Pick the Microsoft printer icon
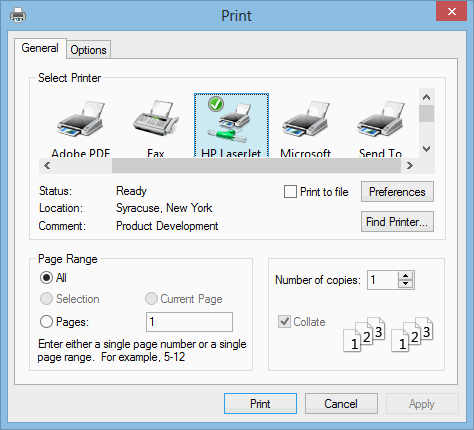 tap(306, 119)
